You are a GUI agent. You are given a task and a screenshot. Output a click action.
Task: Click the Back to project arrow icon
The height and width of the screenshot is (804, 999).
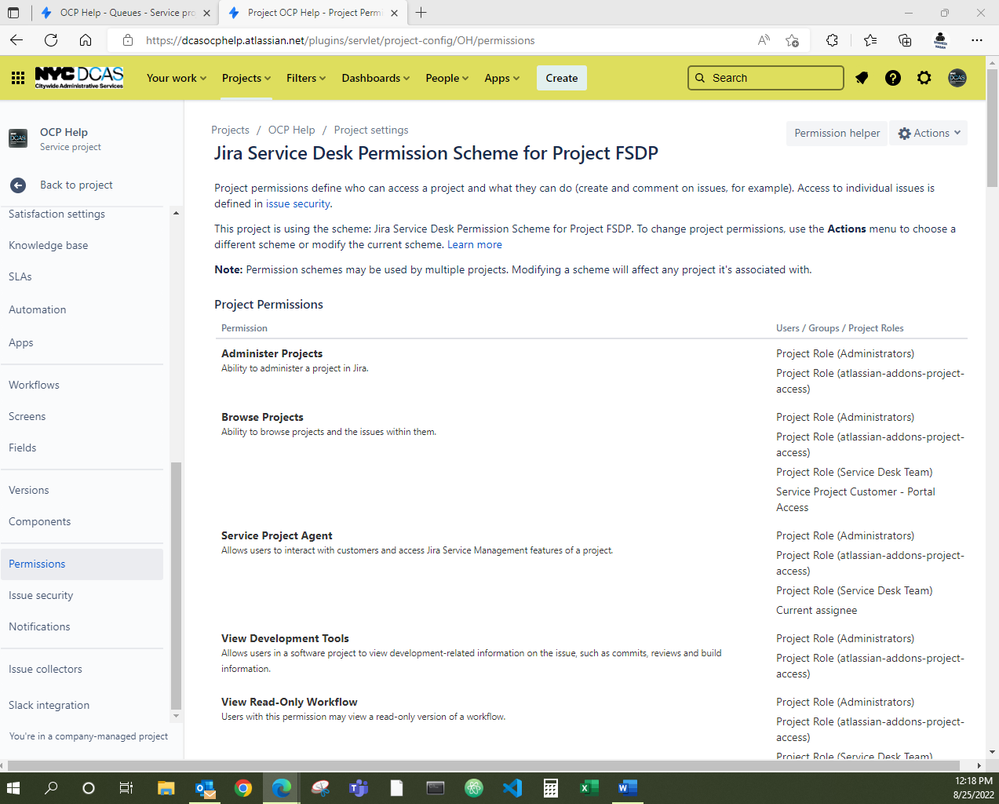(18, 185)
